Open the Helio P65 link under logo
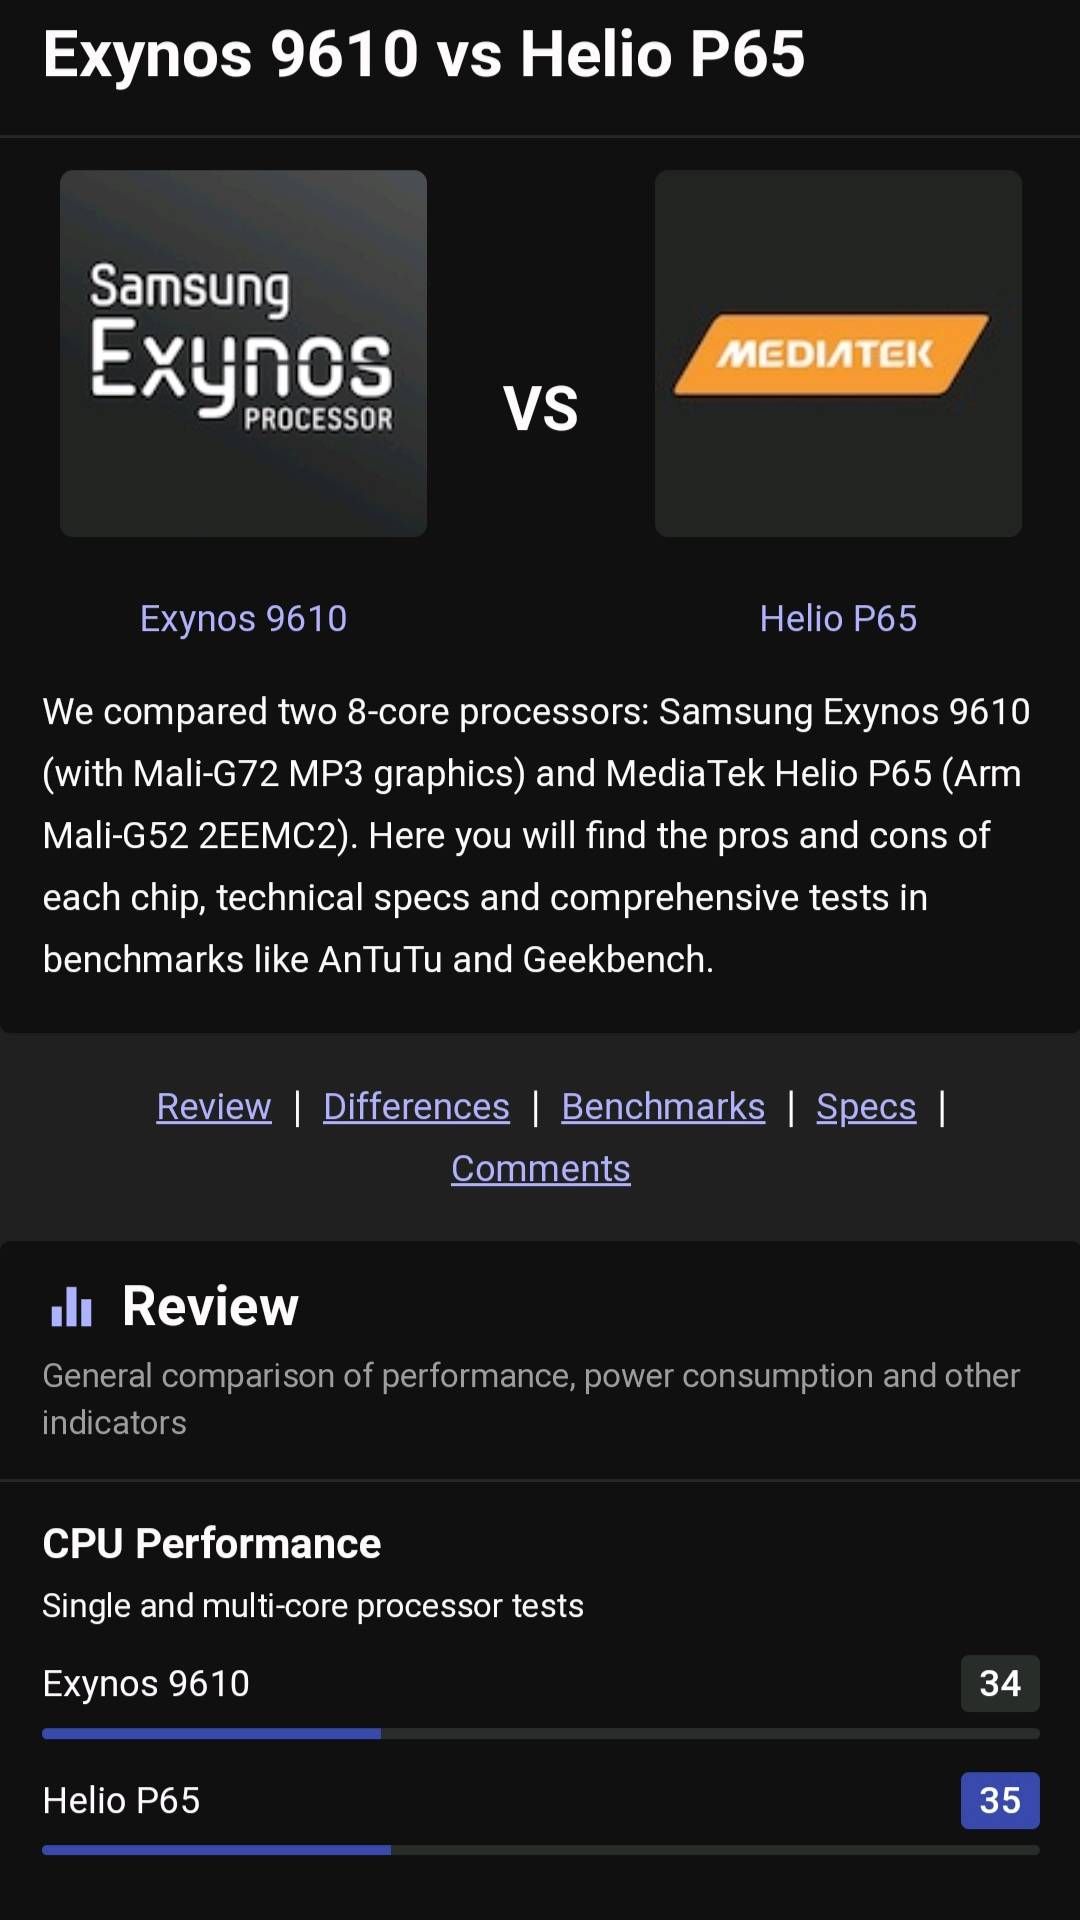1080x1920 pixels. tap(838, 618)
